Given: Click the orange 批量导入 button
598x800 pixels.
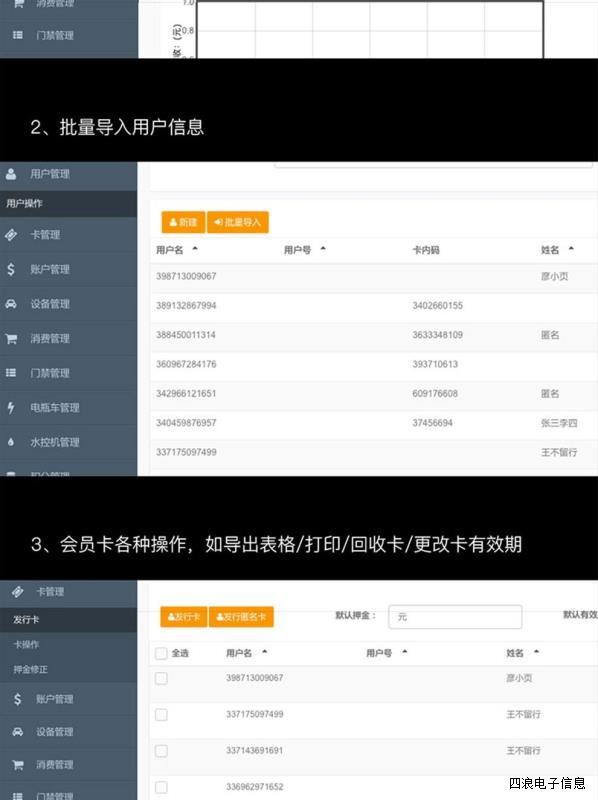Looking at the screenshot, I should (x=238, y=222).
